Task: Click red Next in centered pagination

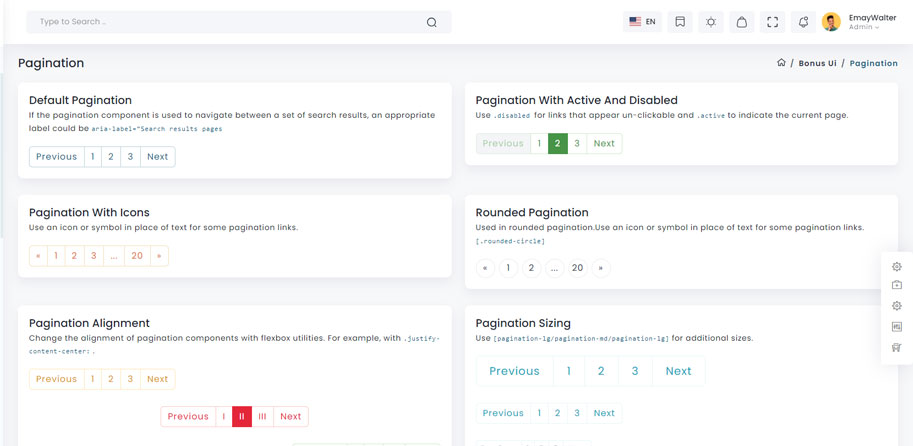Action: click(291, 416)
